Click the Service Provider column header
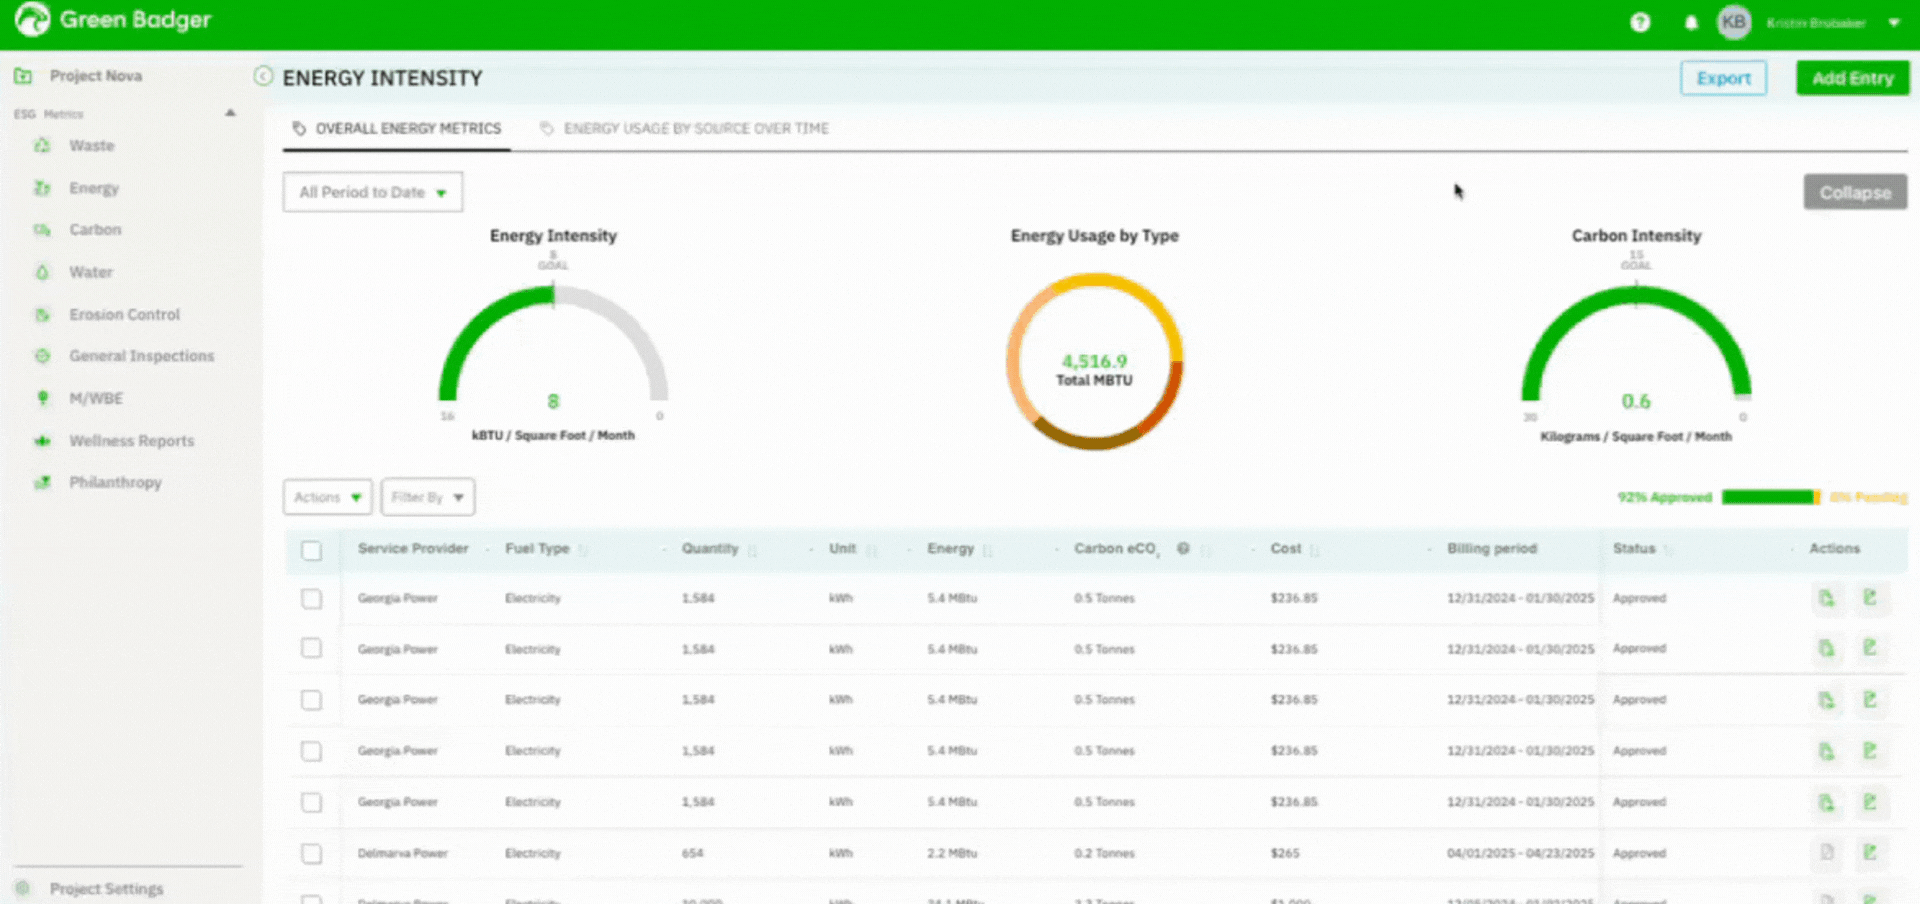The image size is (1920, 904). click(x=413, y=548)
